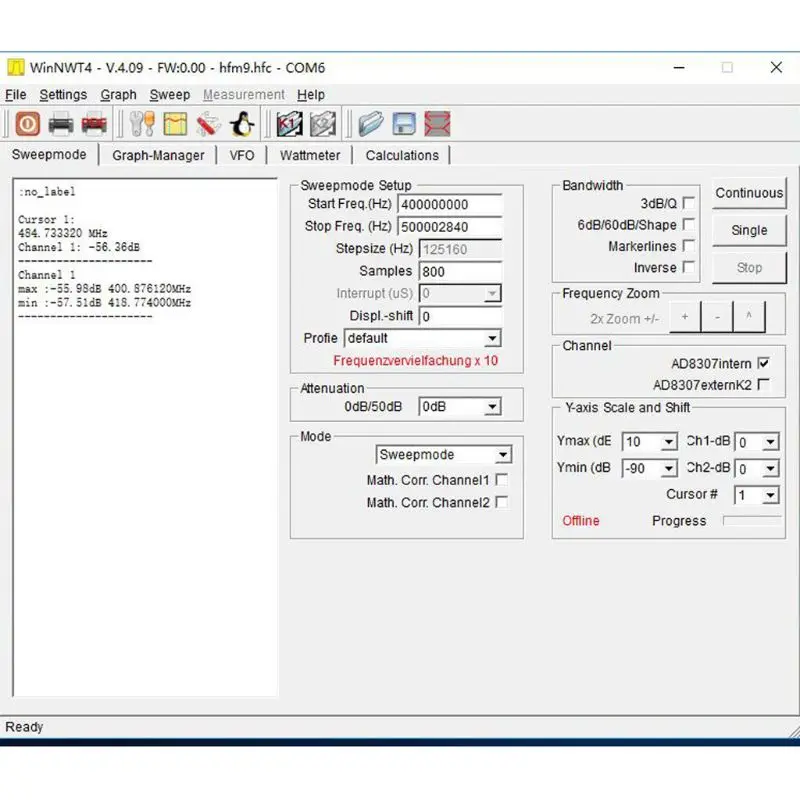Open the Ymax value dropdown
Screen dimensions: 800x800
pos(668,442)
